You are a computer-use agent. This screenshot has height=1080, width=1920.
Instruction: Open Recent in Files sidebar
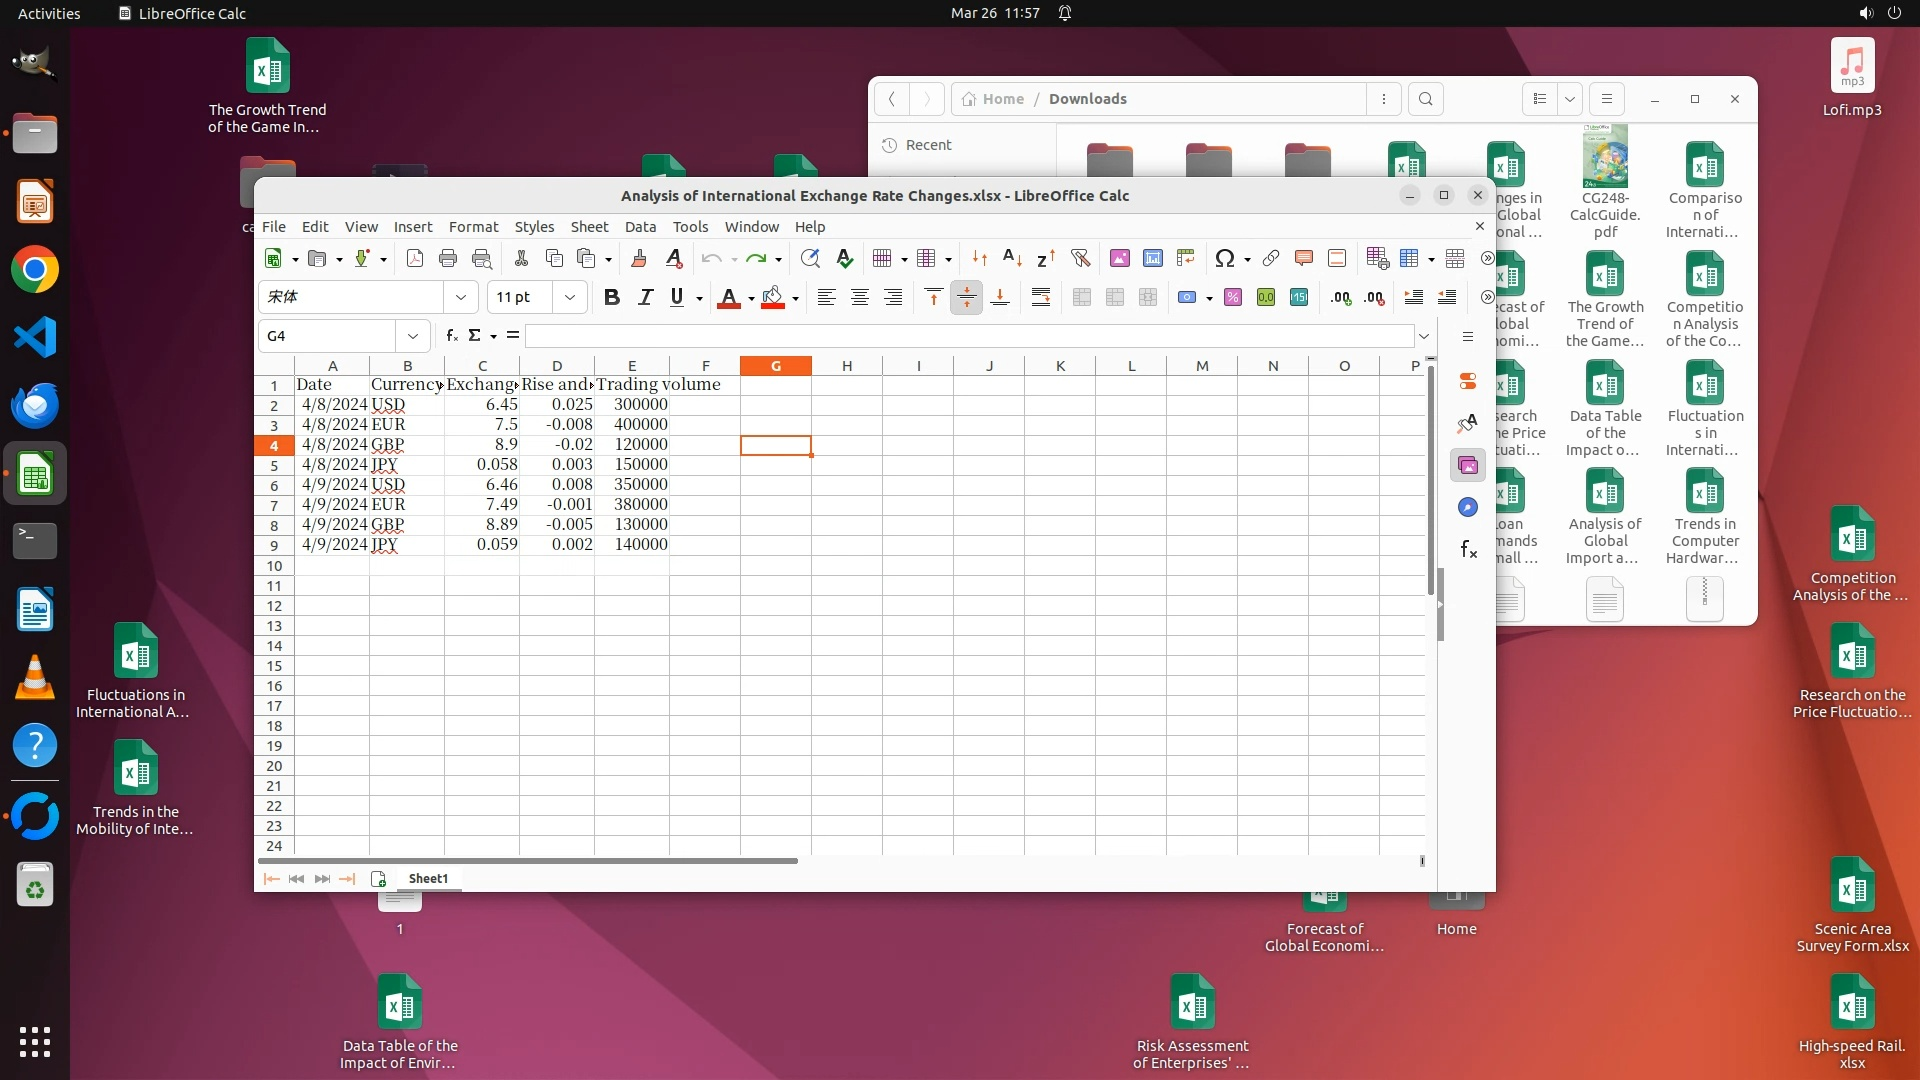coord(928,145)
